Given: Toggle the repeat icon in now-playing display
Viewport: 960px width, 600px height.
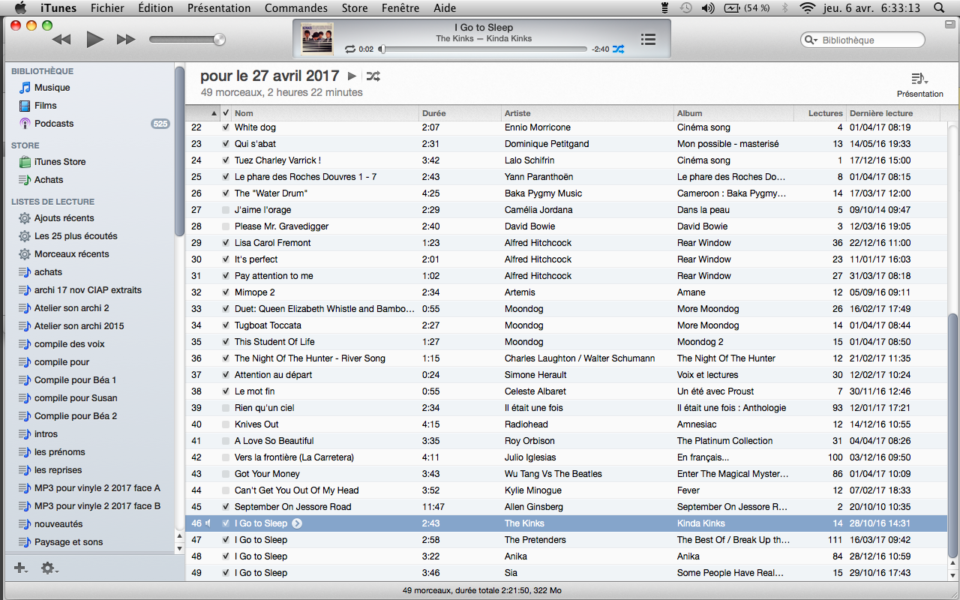Looking at the screenshot, I should coord(350,49).
